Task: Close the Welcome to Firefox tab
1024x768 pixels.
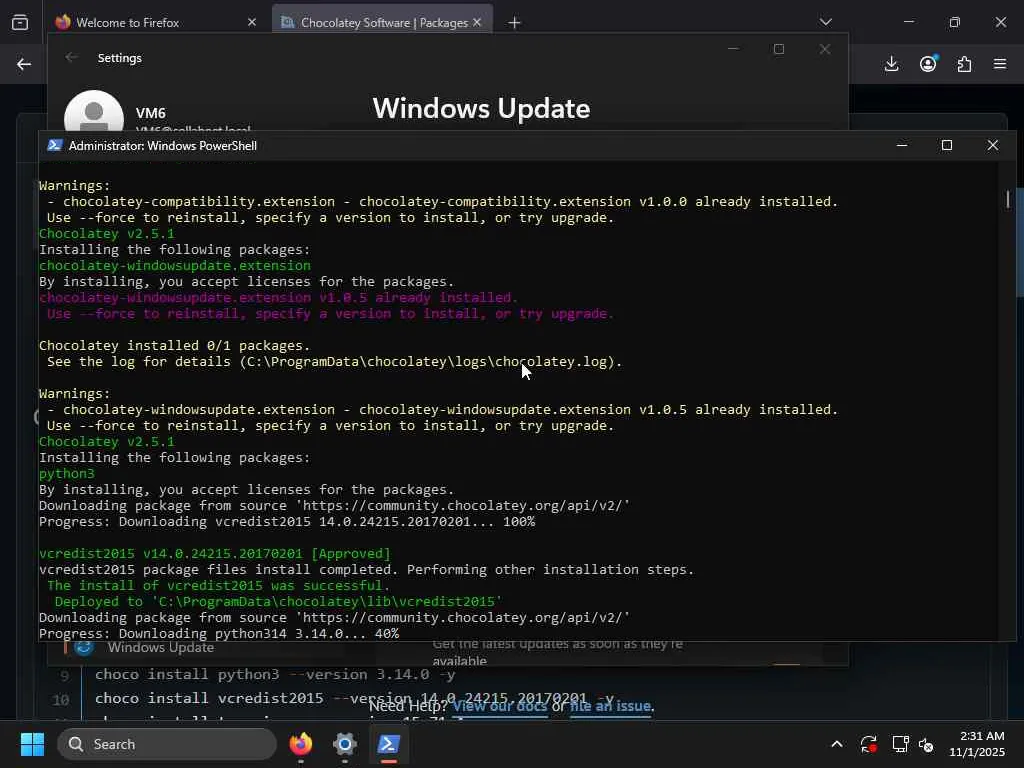Action: point(252,22)
